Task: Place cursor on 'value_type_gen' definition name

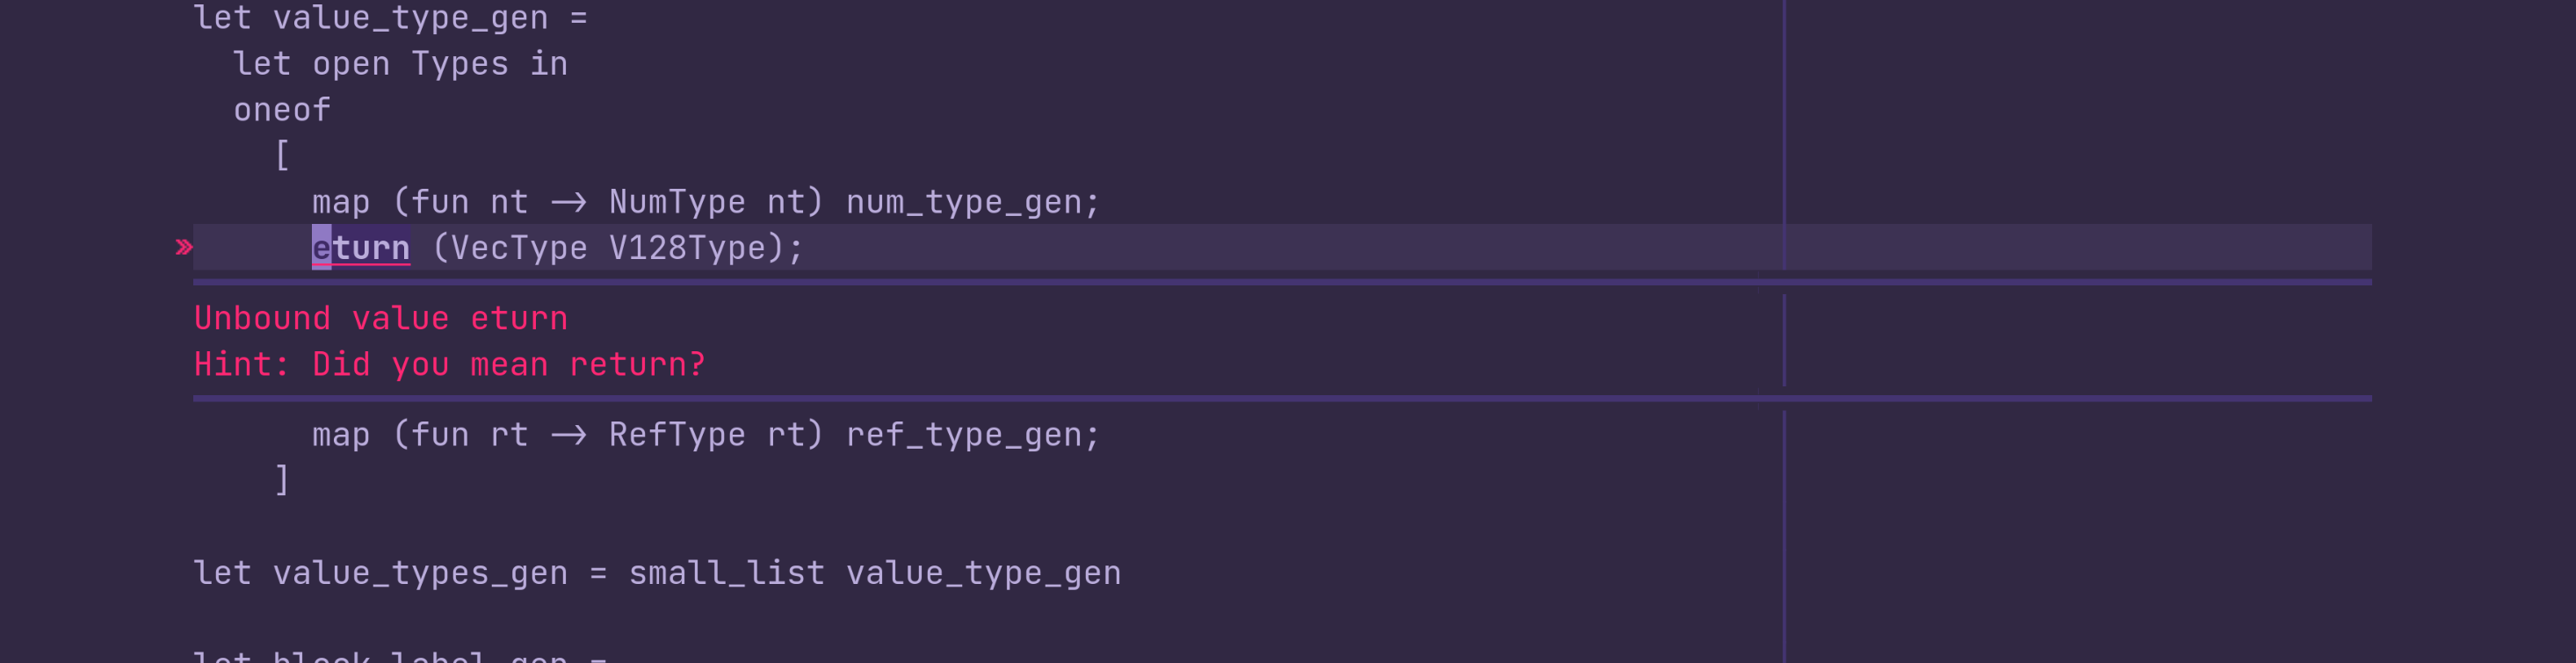Action: click(x=410, y=17)
